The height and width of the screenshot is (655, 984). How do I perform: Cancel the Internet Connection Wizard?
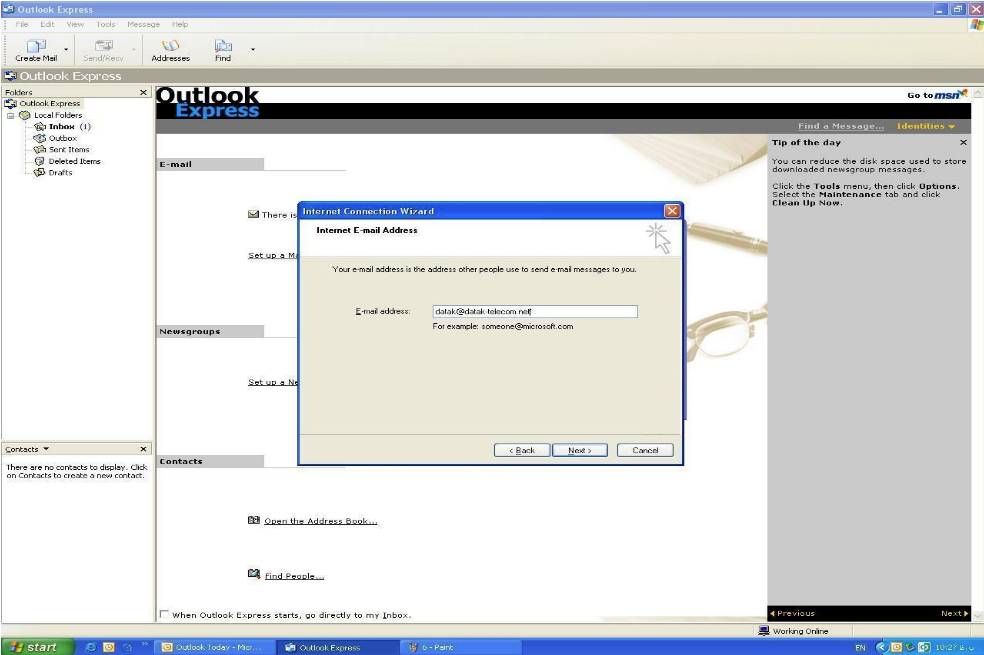pos(645,450)
